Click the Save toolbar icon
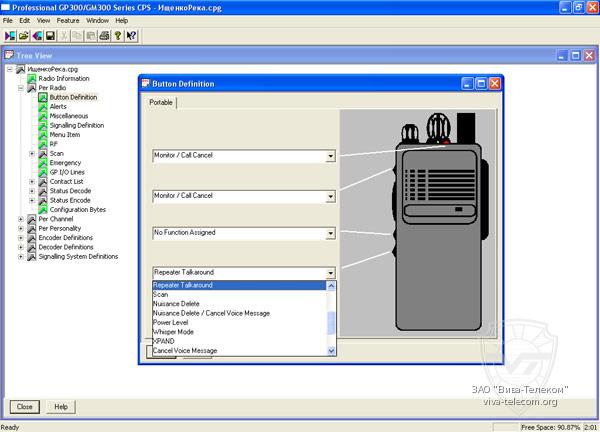Screen dimensions: 600x432 (50, 35)
